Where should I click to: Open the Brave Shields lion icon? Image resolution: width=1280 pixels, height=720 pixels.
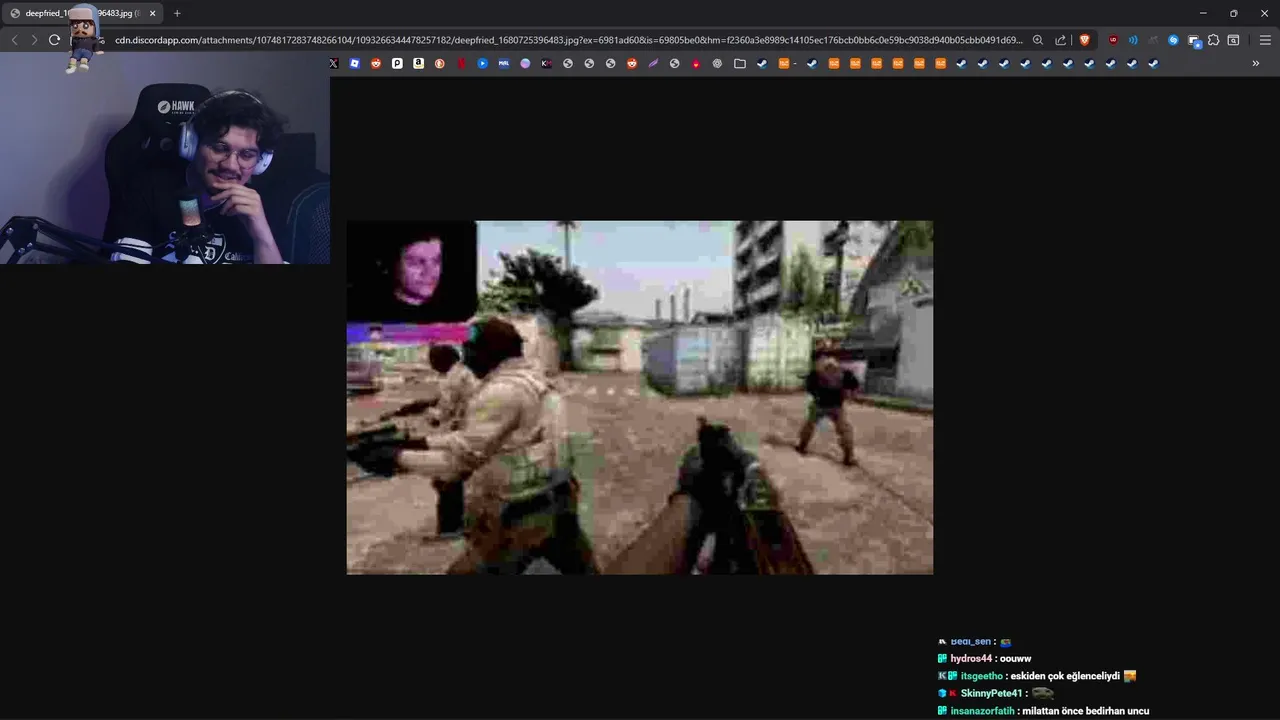1085,40
